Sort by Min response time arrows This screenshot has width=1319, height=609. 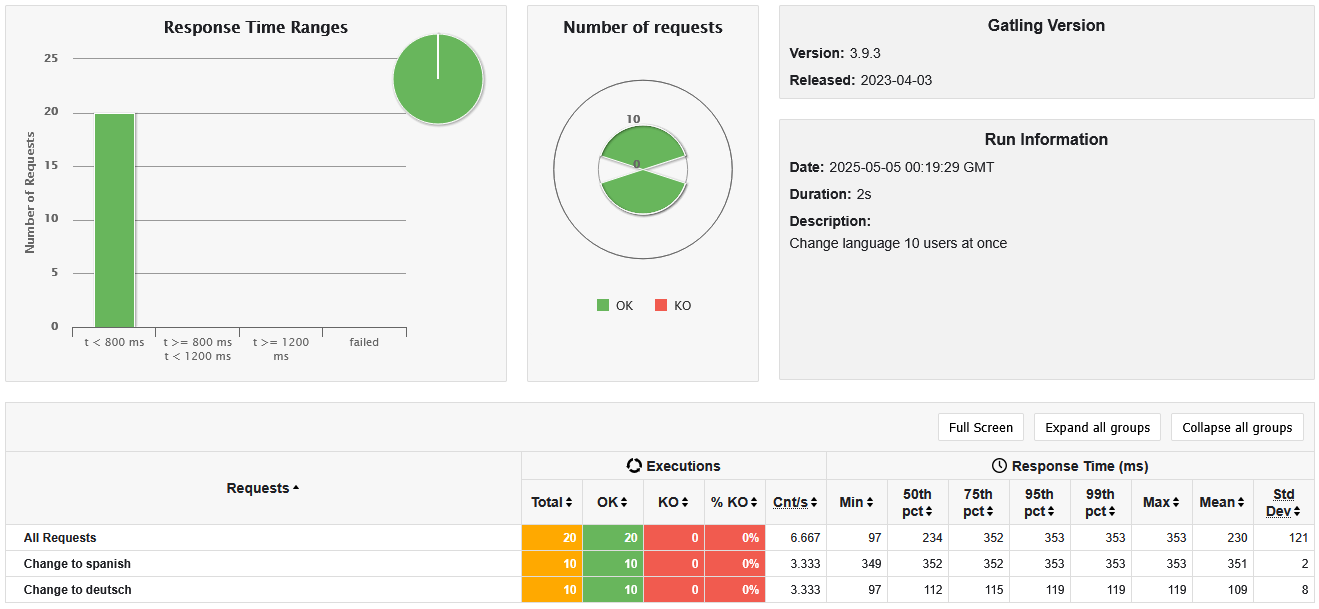[870, 502]
